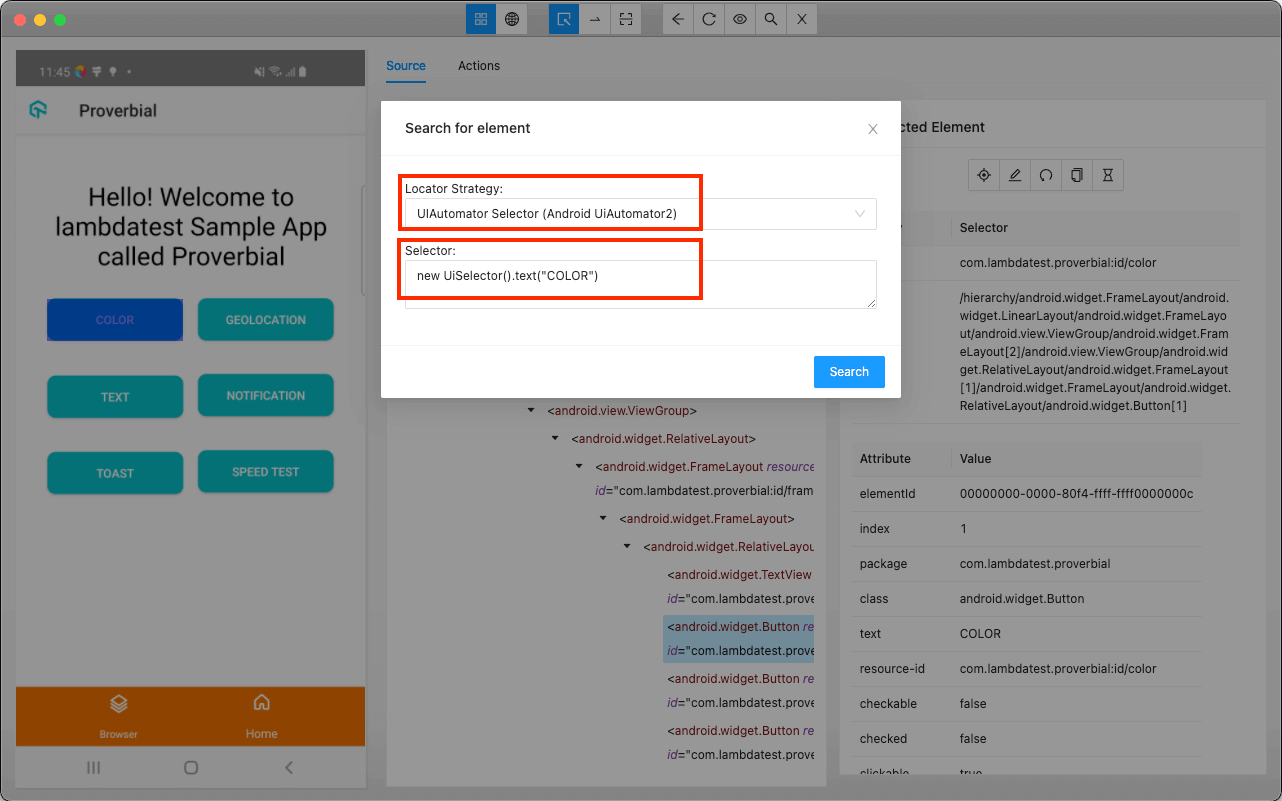Copy element attributes using the copy icon

pyautogui.click(x=1076, y=174)
